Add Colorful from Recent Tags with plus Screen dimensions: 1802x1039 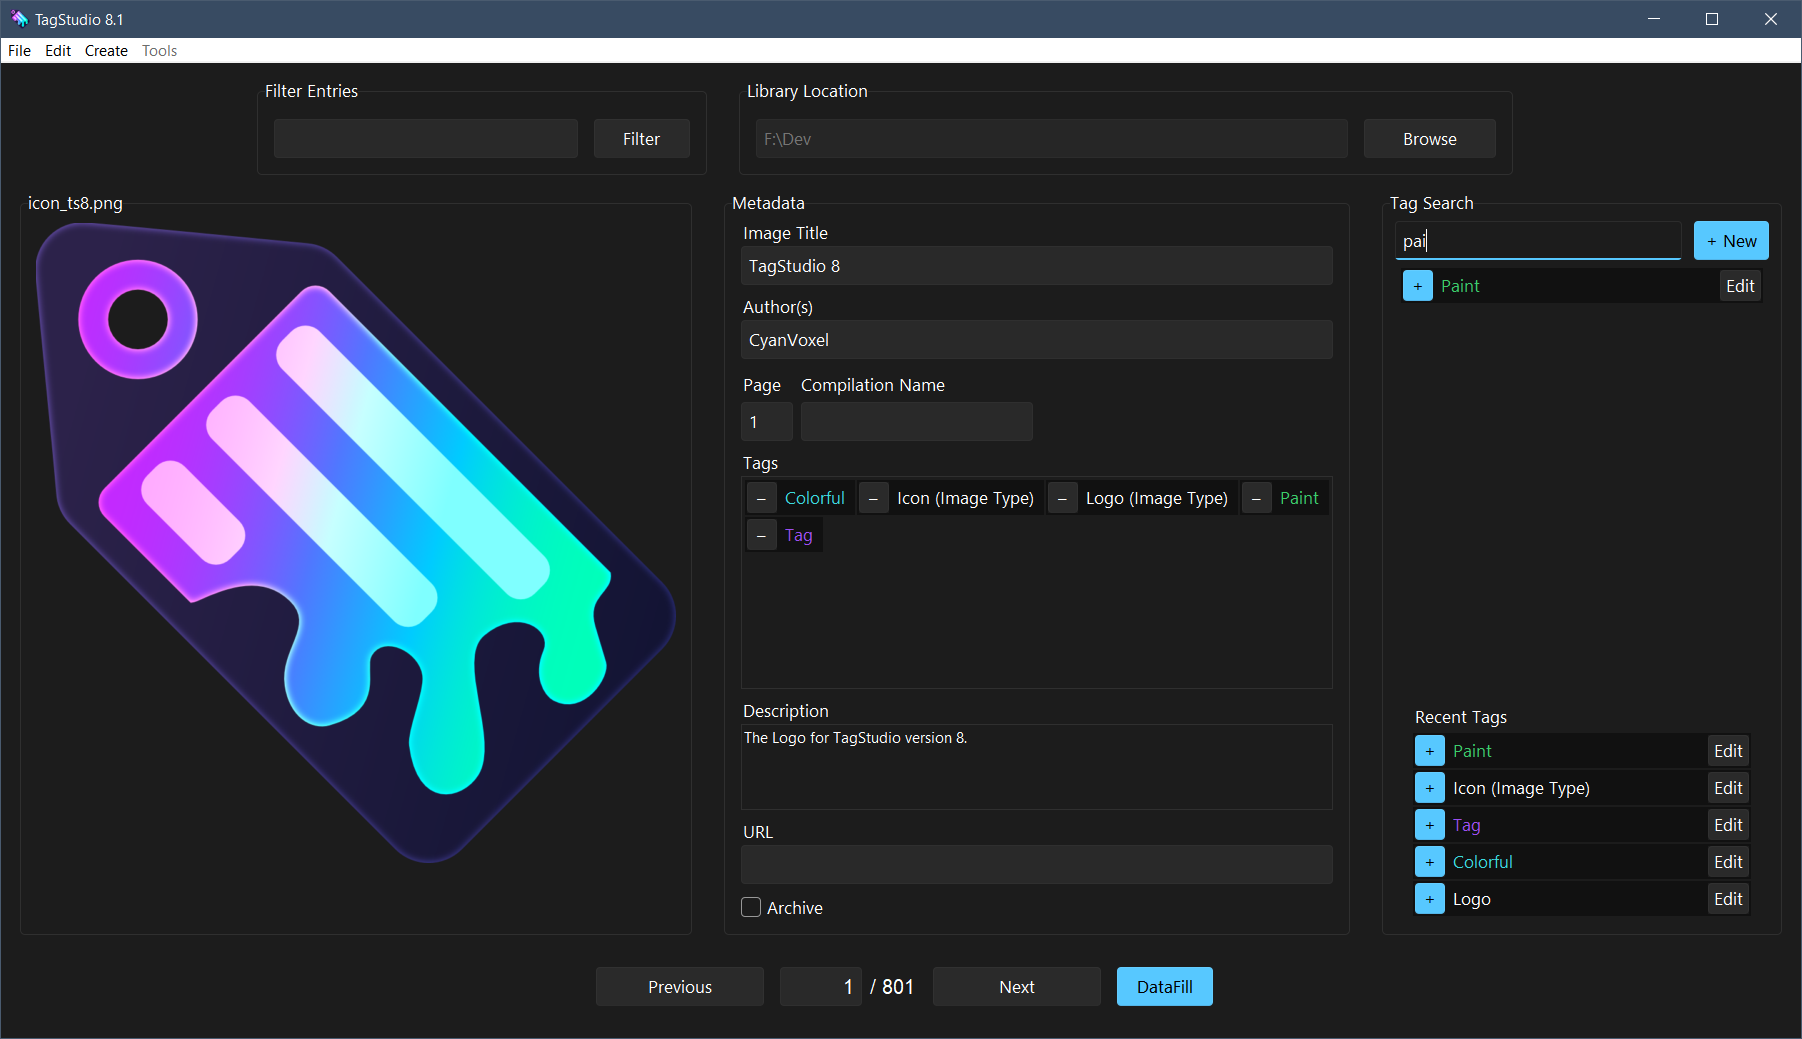point(1429,862)
